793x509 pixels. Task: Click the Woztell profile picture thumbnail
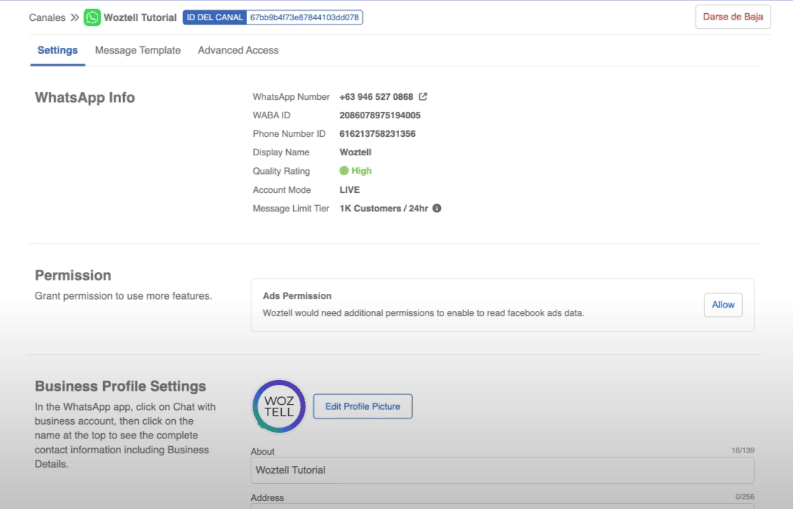[x=279, y=406]
